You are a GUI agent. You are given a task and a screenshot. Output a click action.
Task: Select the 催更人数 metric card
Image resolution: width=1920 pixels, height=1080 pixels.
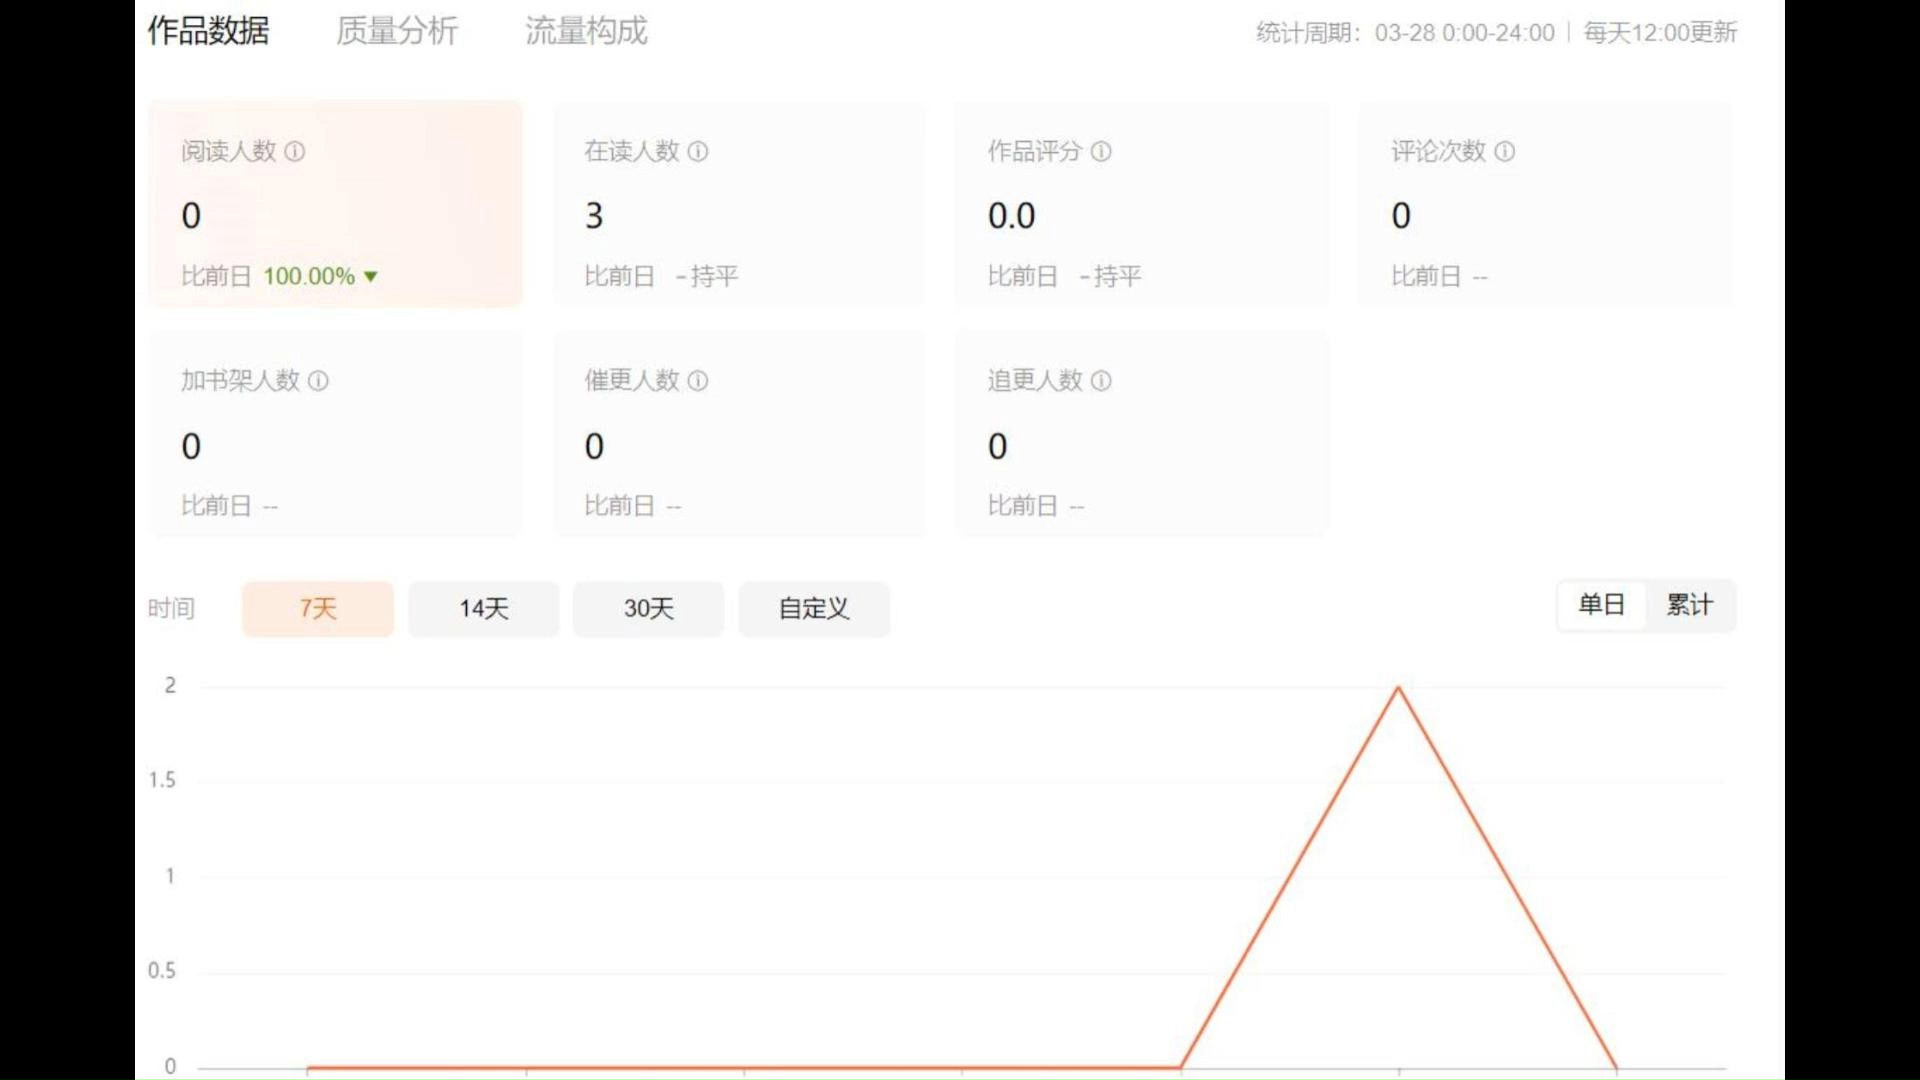(x=739, y=434)
